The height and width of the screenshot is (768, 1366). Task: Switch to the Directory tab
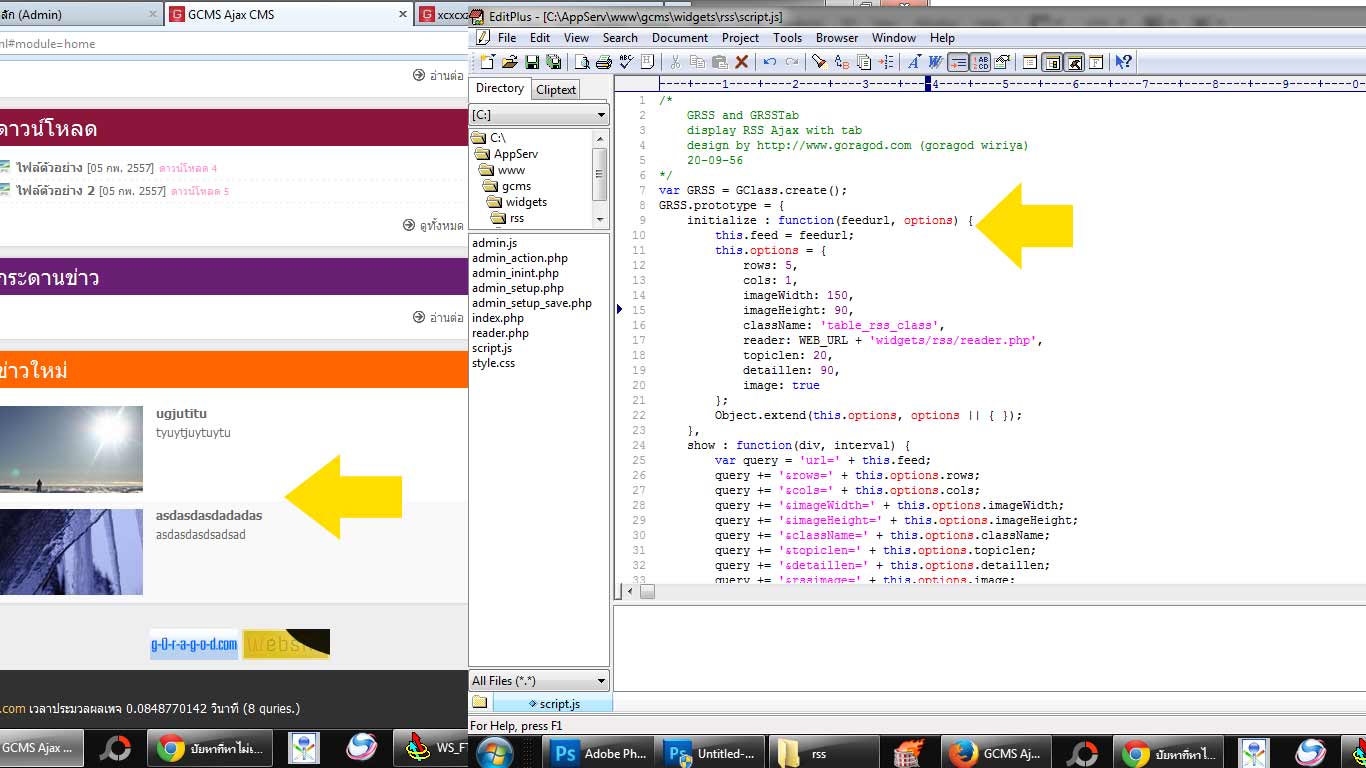pyautogui.click(x=500, y=88)
